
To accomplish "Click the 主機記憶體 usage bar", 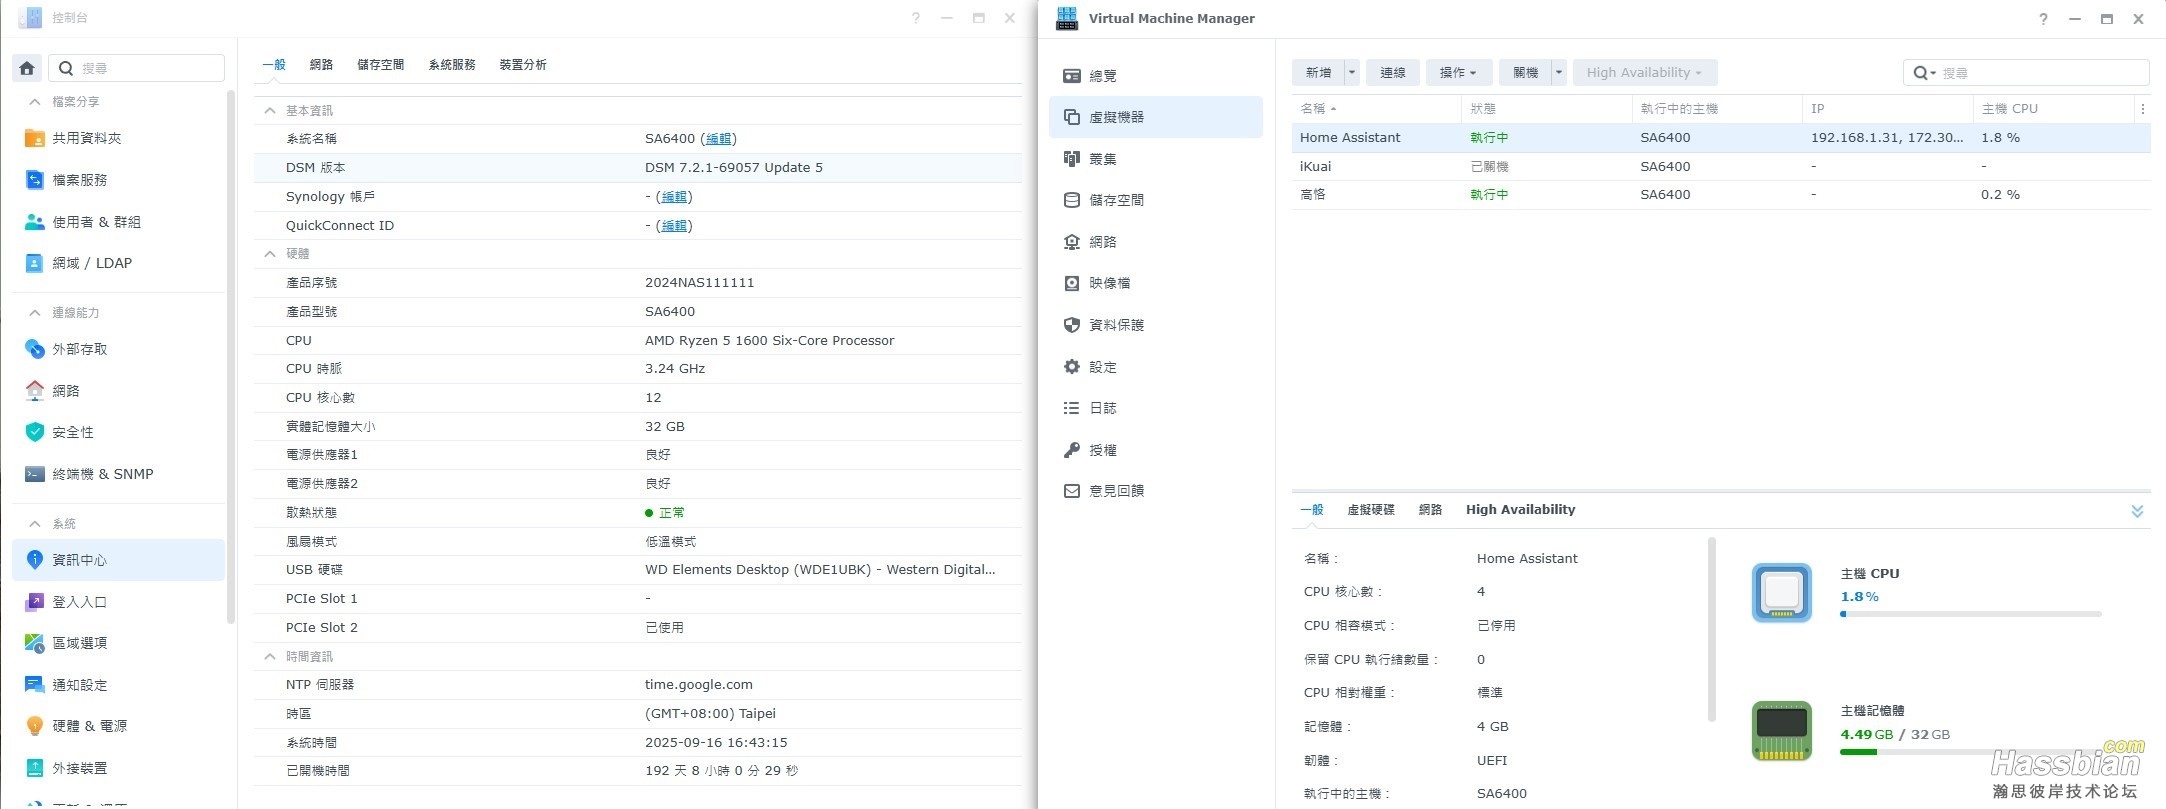I will click(1970, 752).
